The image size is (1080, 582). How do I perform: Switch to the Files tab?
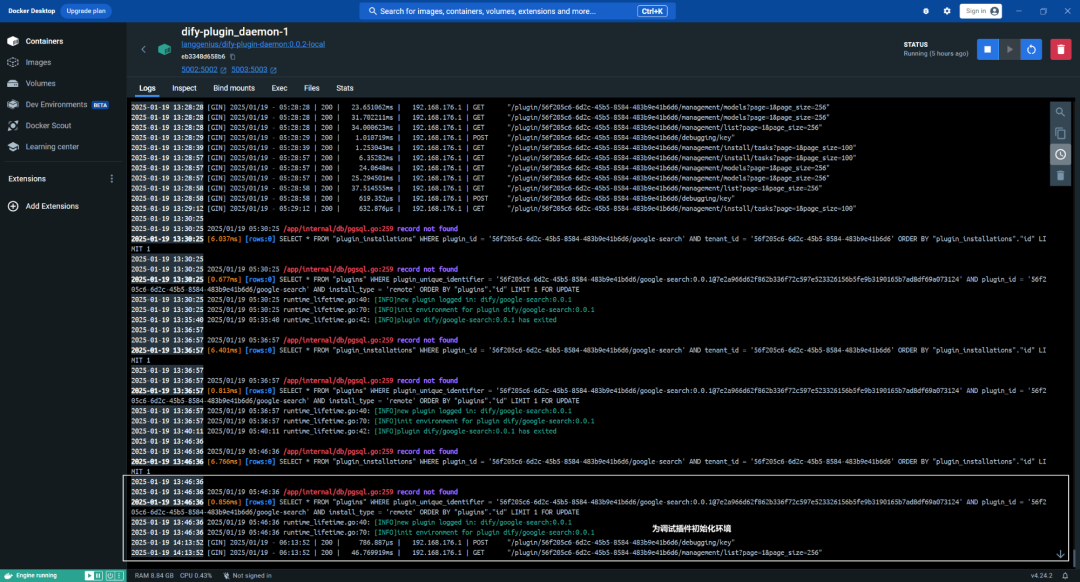[311, 88]
